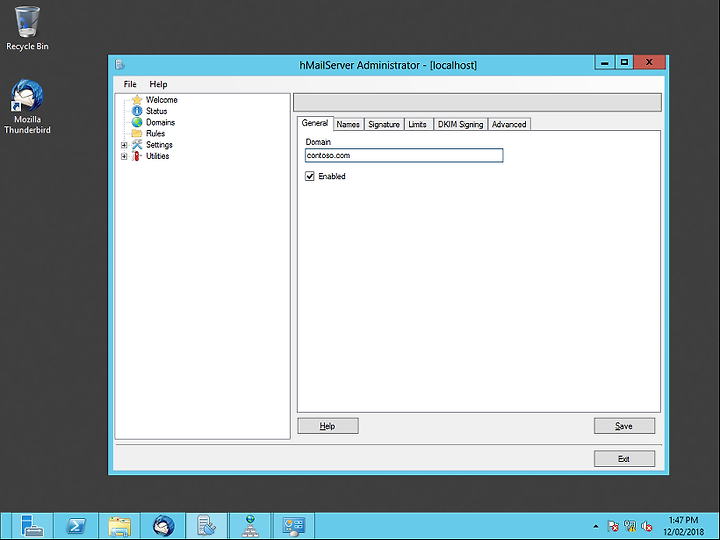Open Server Manager from taskbar

31,526
